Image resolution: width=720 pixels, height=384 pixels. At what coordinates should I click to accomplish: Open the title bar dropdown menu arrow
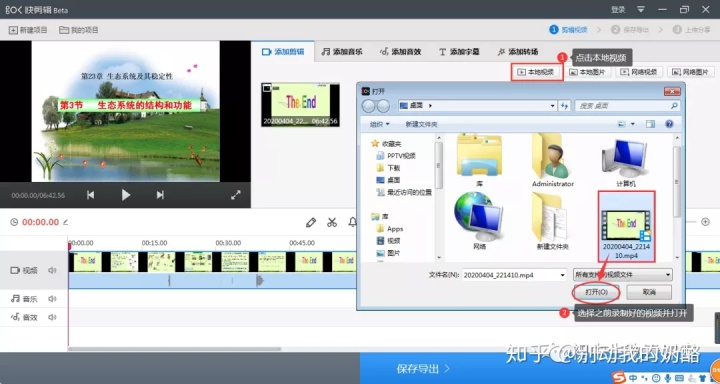pos(641,9)
